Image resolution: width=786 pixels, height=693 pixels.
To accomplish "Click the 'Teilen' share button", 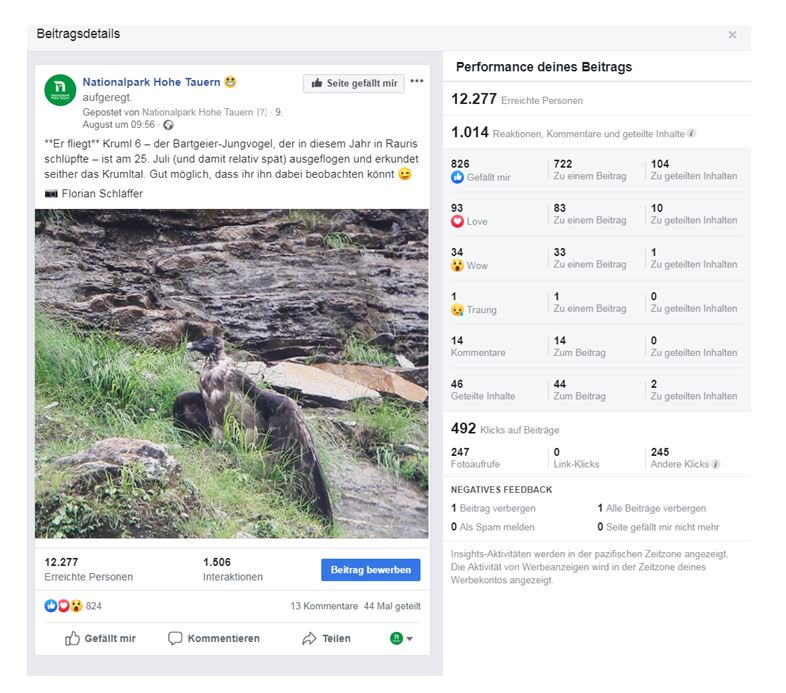I will 326,638.
